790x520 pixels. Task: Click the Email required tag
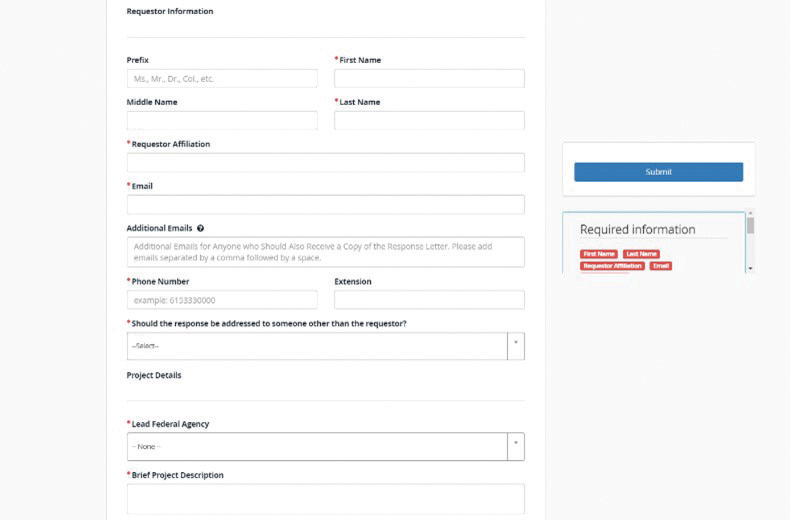661,266
